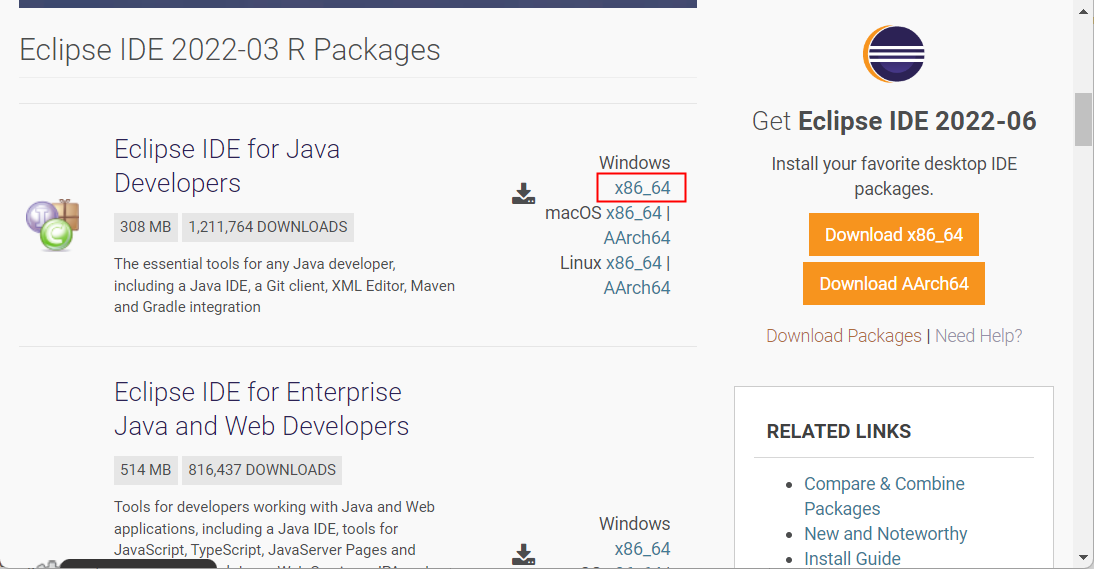
Task: Download macOS x86_64 for Java Developers
Action: click(634, 213)
